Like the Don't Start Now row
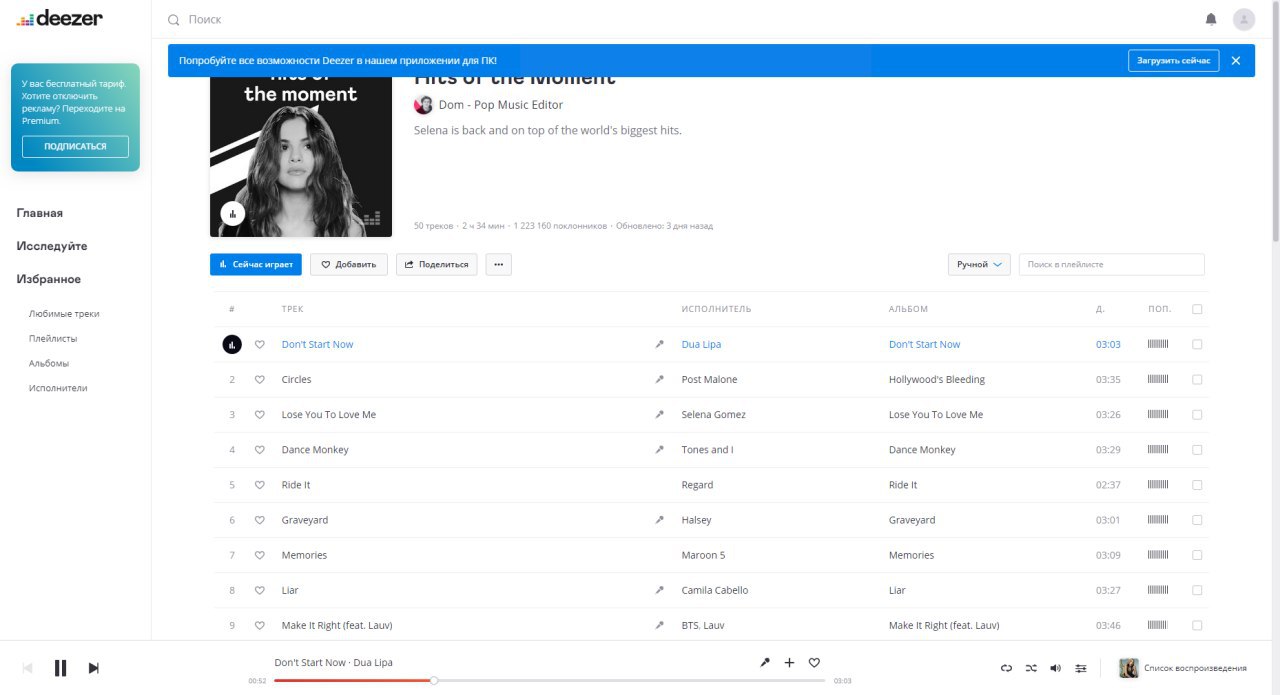The width and height of the screenshot is (1280, 695). tap(260, 344)
